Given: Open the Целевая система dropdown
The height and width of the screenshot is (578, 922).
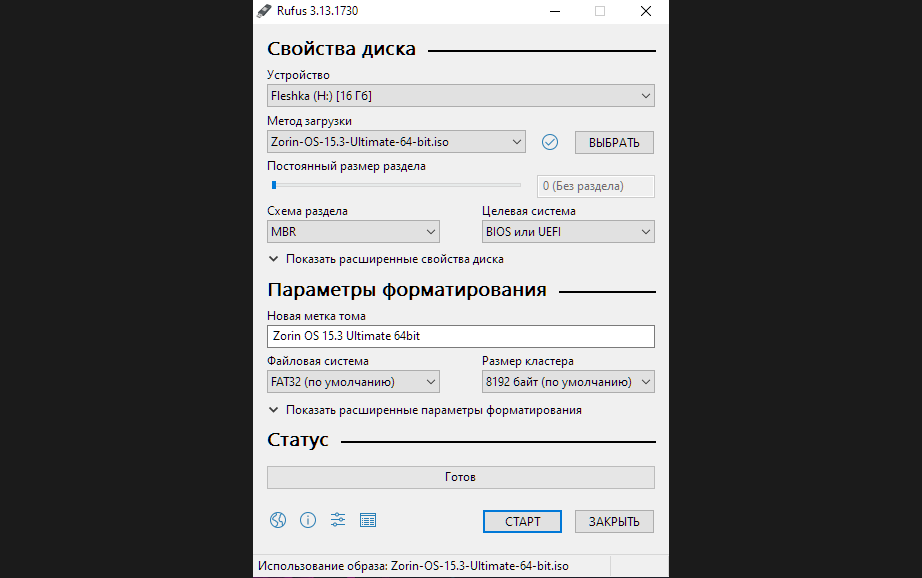Looking at the screenshot, I should click(x=568, y=232).
